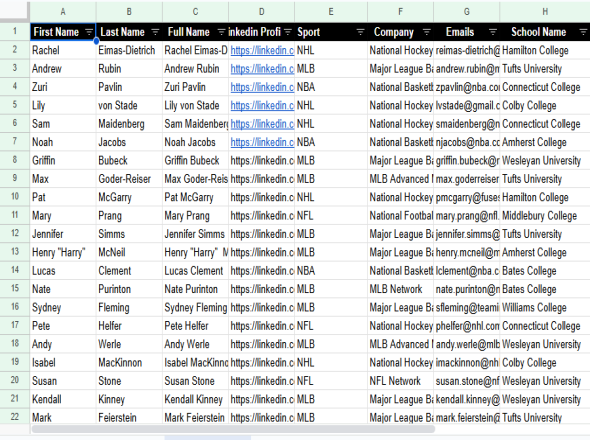The width and height of the screenshot is (590, 440).
Task: Open the Last Name column filter
Action: (x=155, y=32)
